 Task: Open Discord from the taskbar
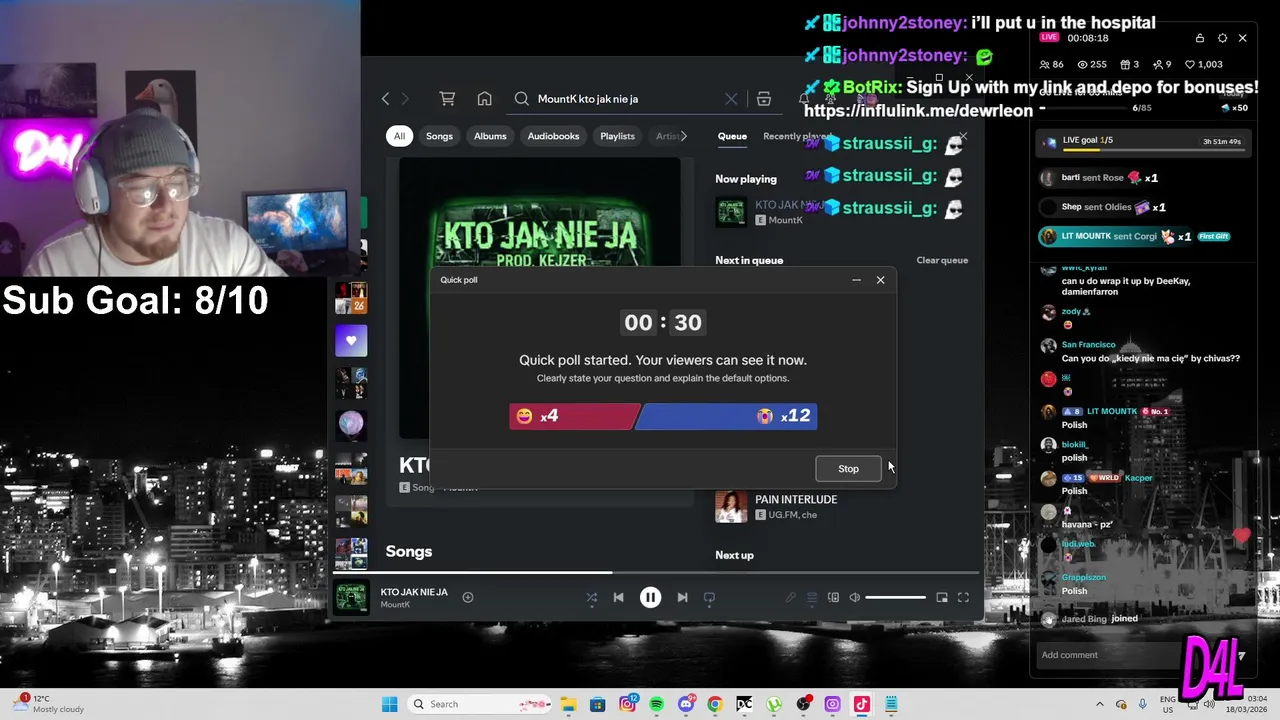pos(686,704)
